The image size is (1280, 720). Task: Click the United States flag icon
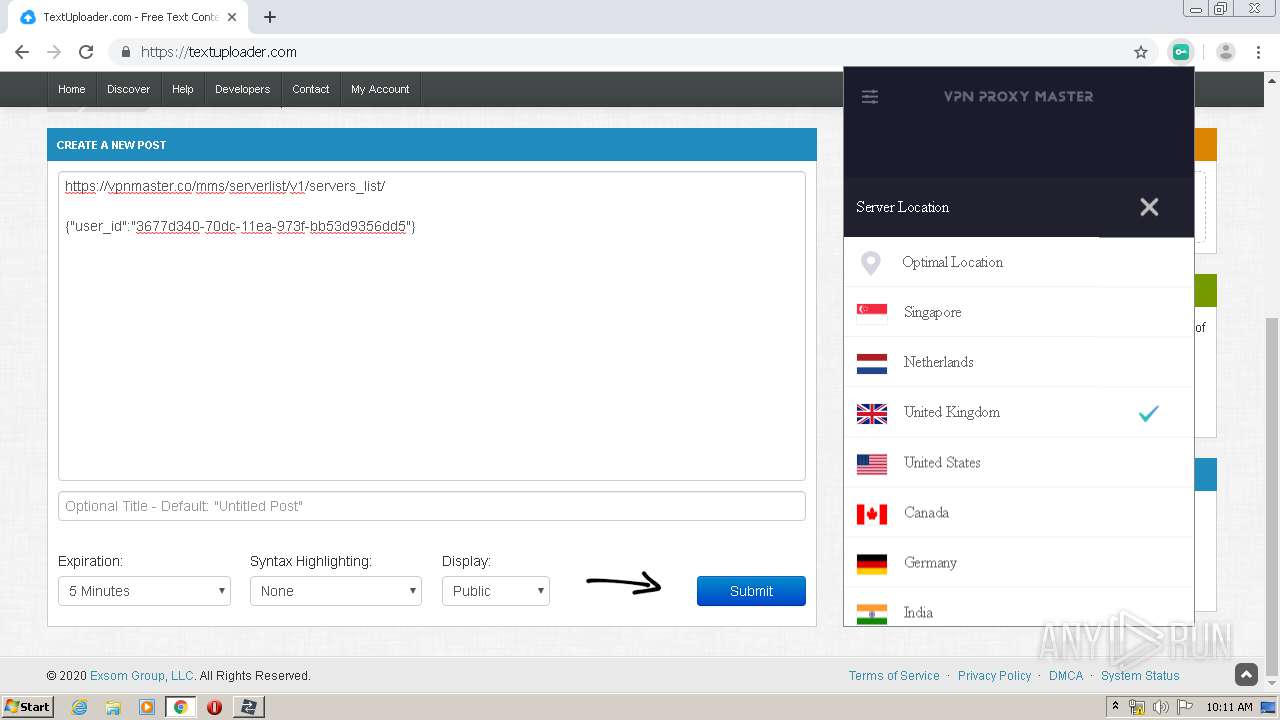[872, 463]
